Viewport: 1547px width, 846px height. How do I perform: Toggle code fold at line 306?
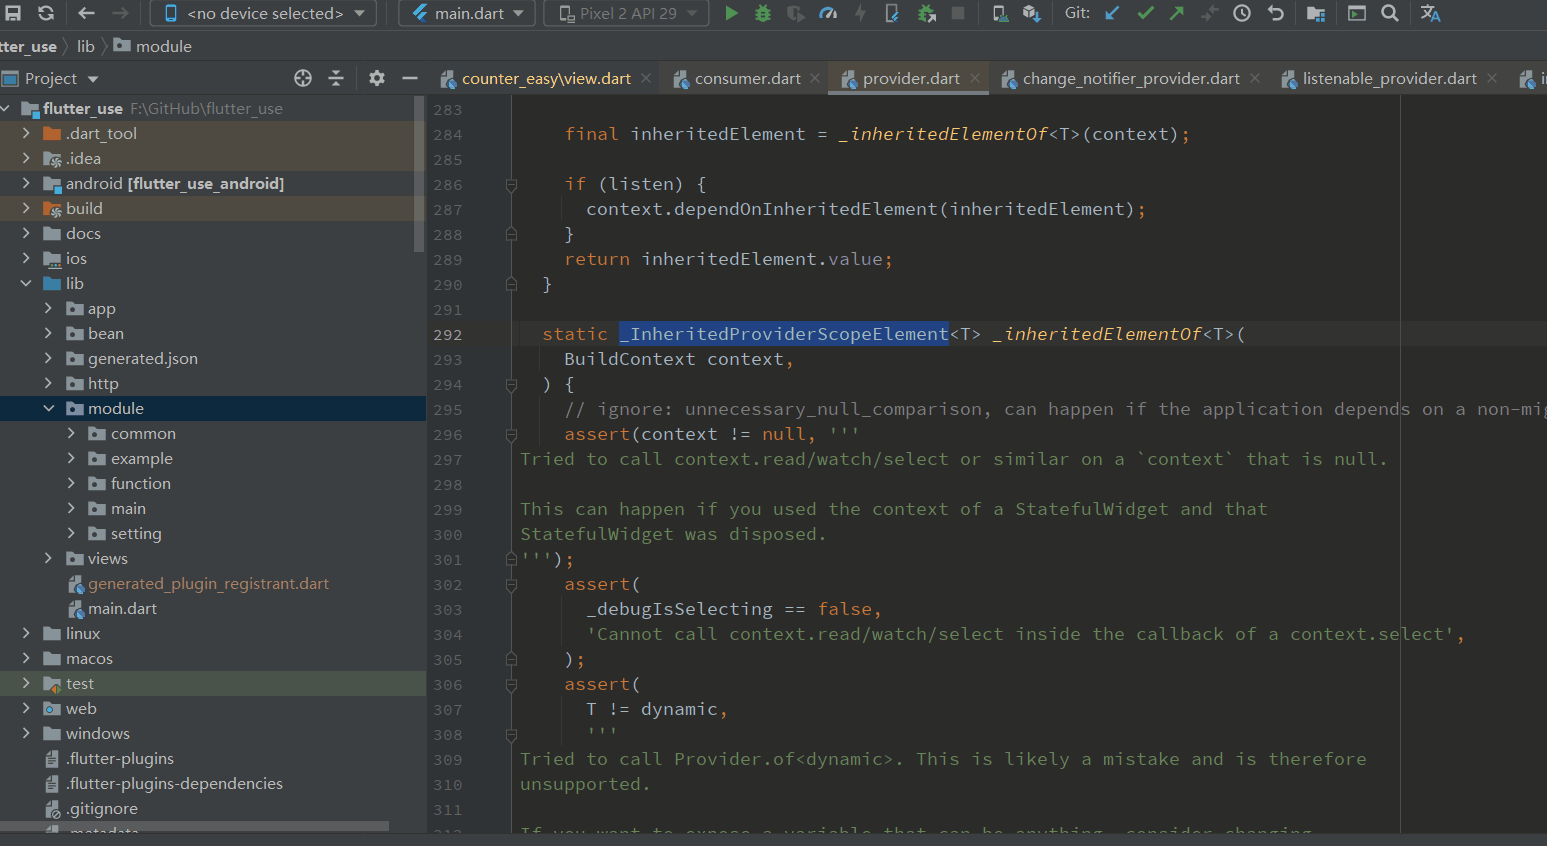pos(511,684)
